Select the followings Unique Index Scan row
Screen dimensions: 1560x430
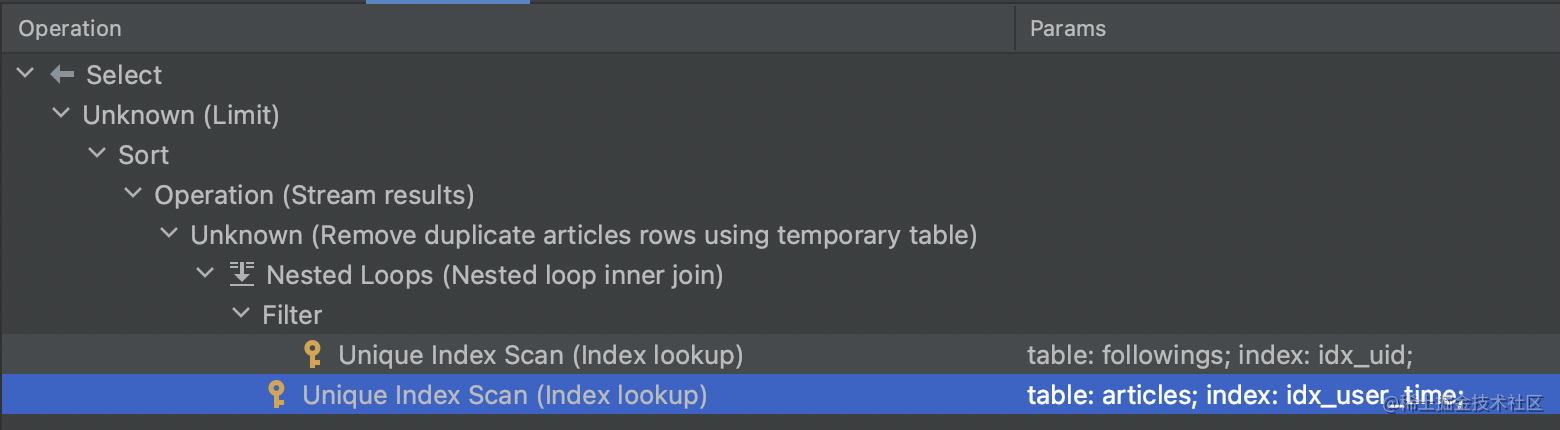coord(780,354)
